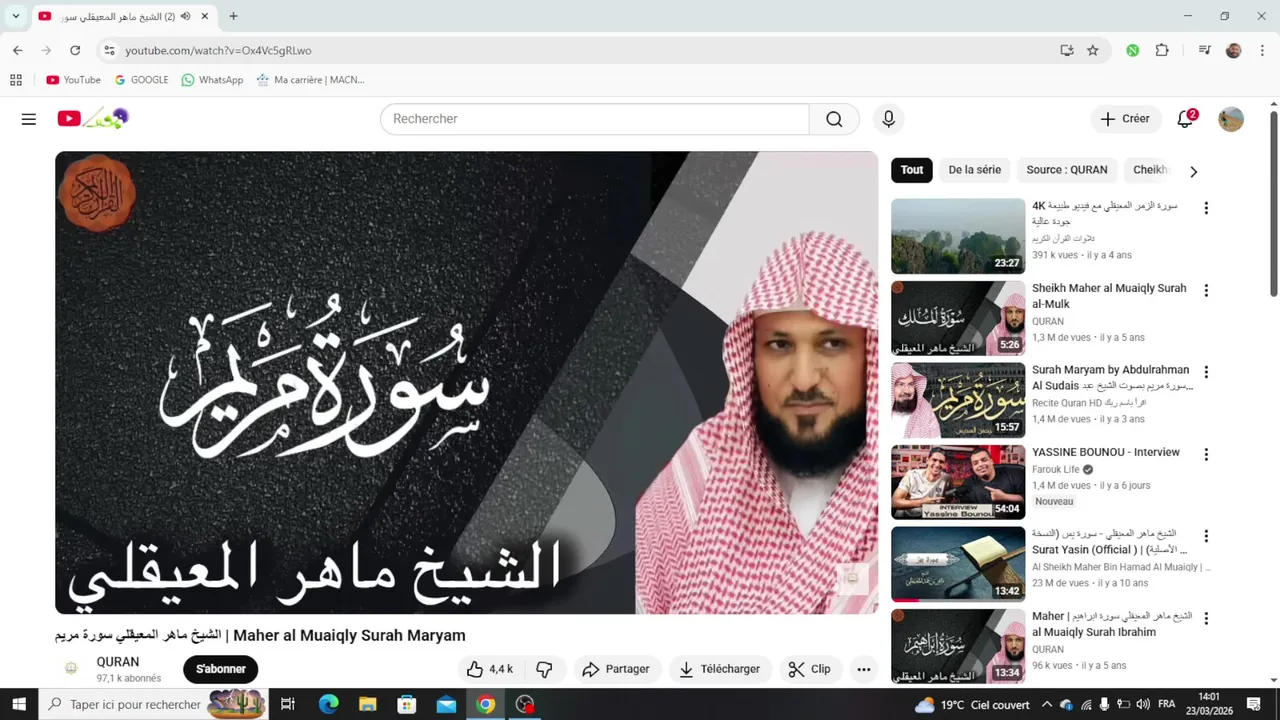
Task: Open the media control button in Chrome toolbar
Action: click(1205, 50)
